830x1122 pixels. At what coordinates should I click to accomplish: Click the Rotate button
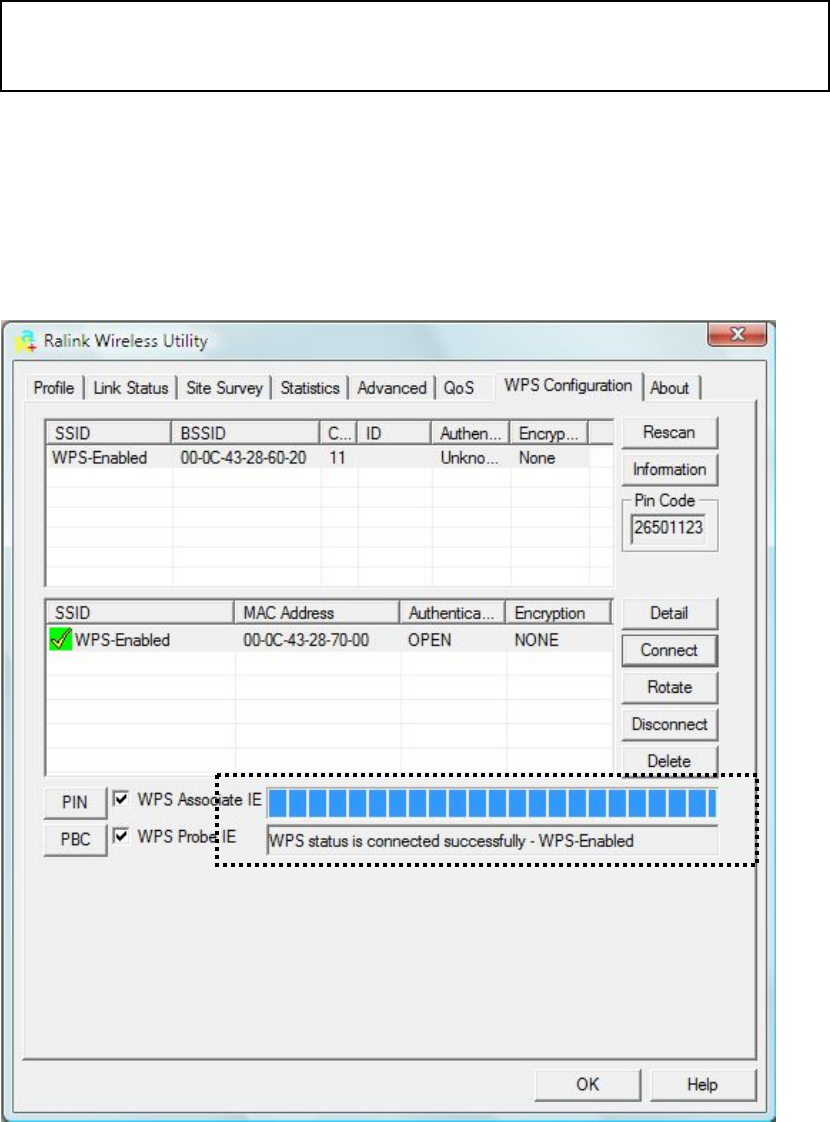tap(669, 687)
